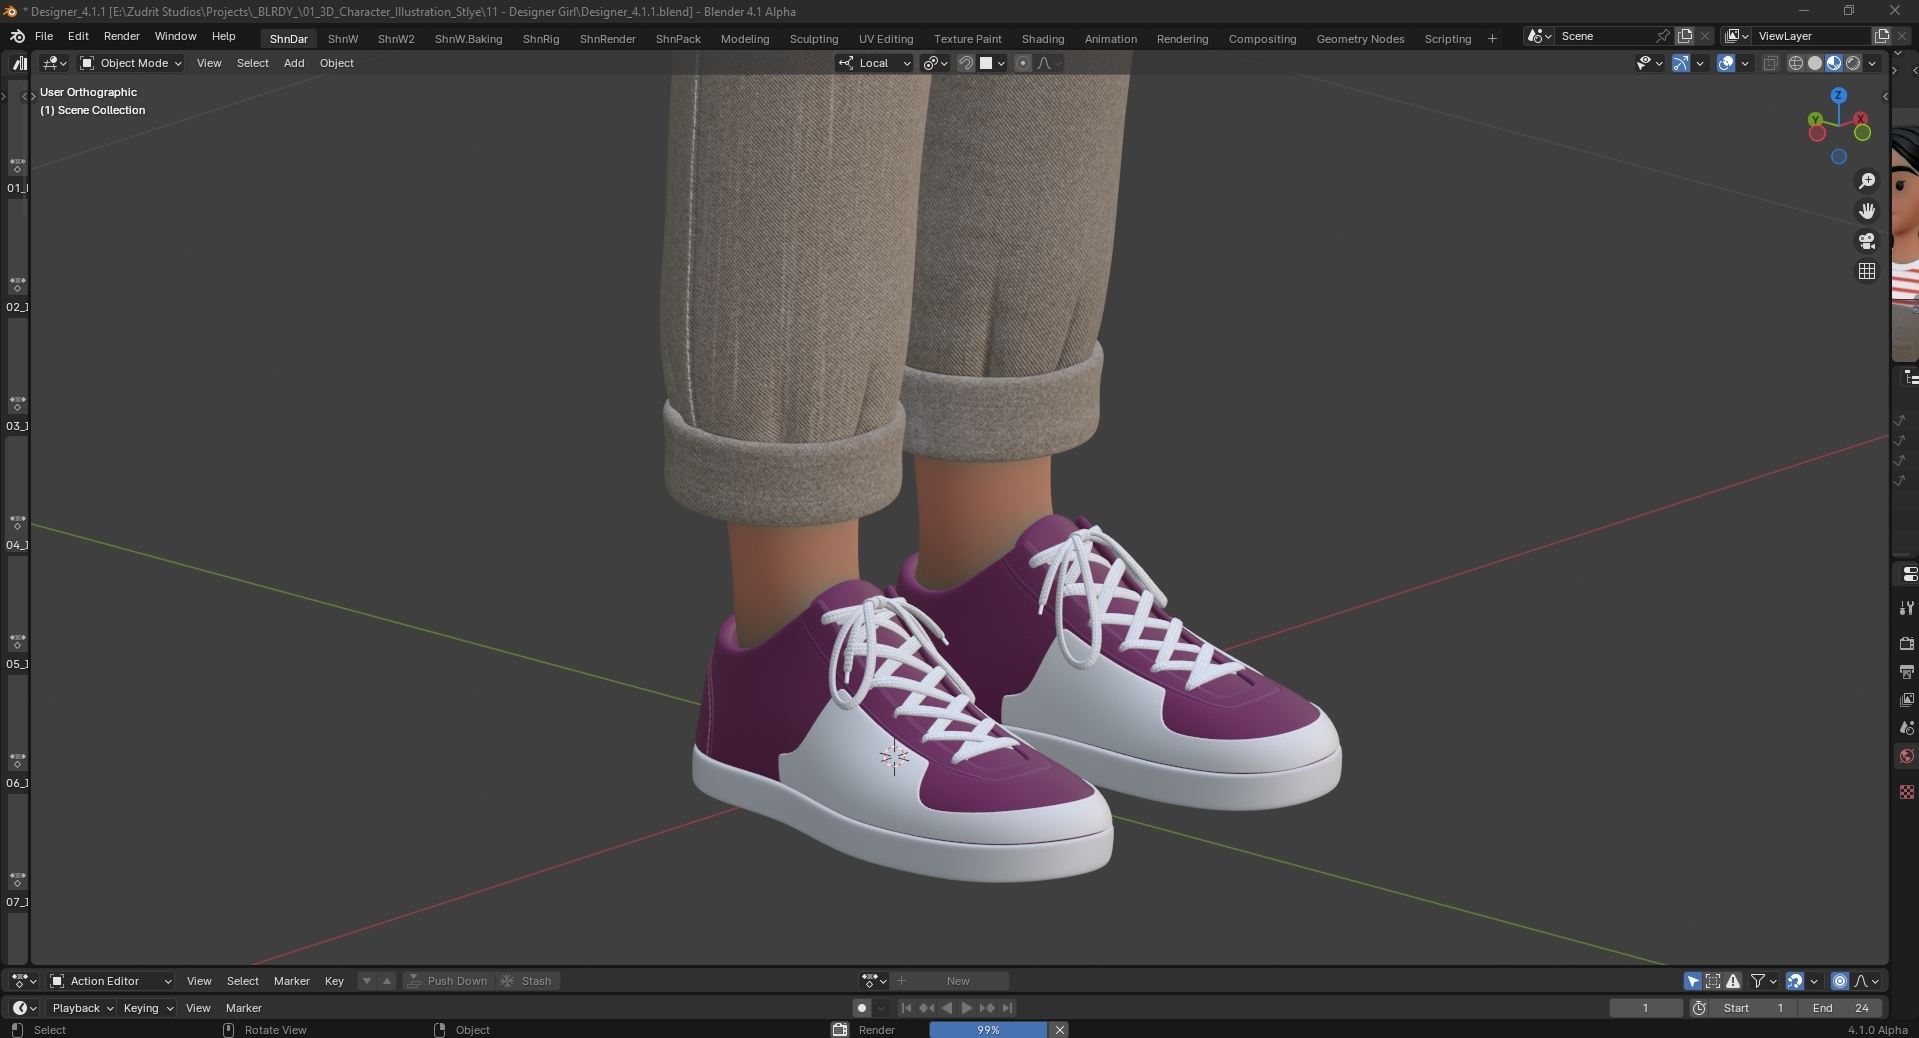This screenshot has height=1038, width=1919.
Task: Toggle only show selected in Action Editor
Action: point(1693,981)
